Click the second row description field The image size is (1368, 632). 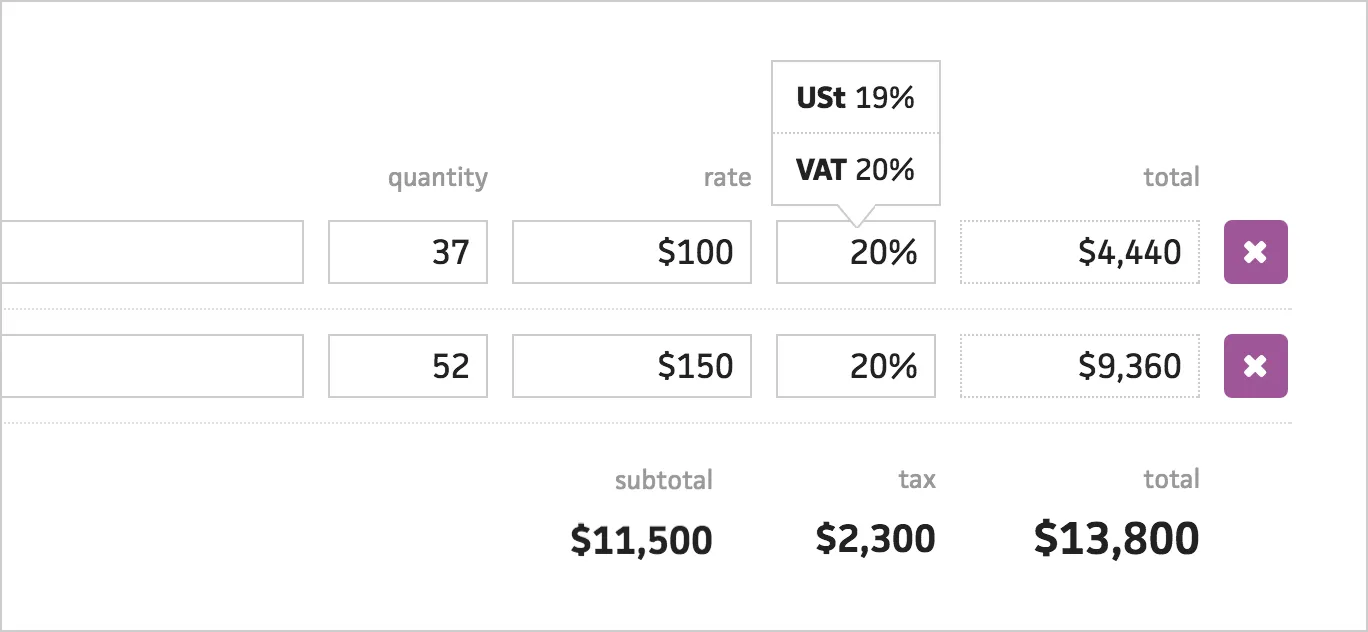(150, 366)
